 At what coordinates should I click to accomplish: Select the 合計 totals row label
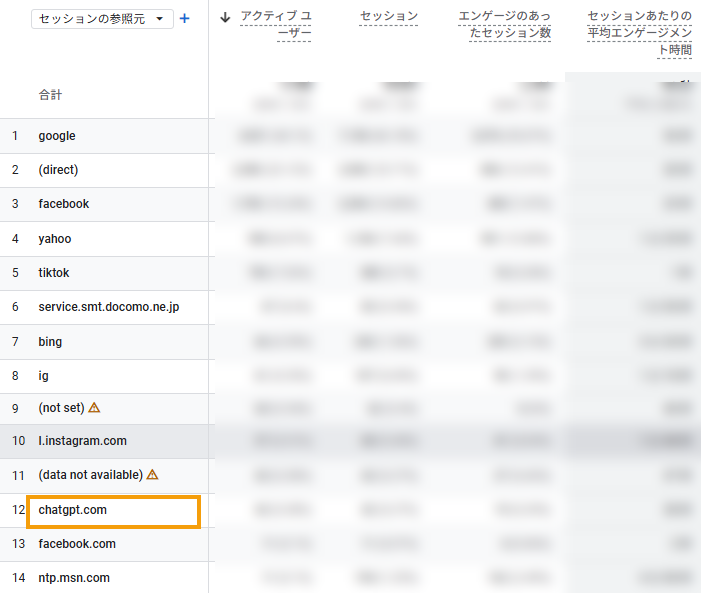click(x=50, y=95)
